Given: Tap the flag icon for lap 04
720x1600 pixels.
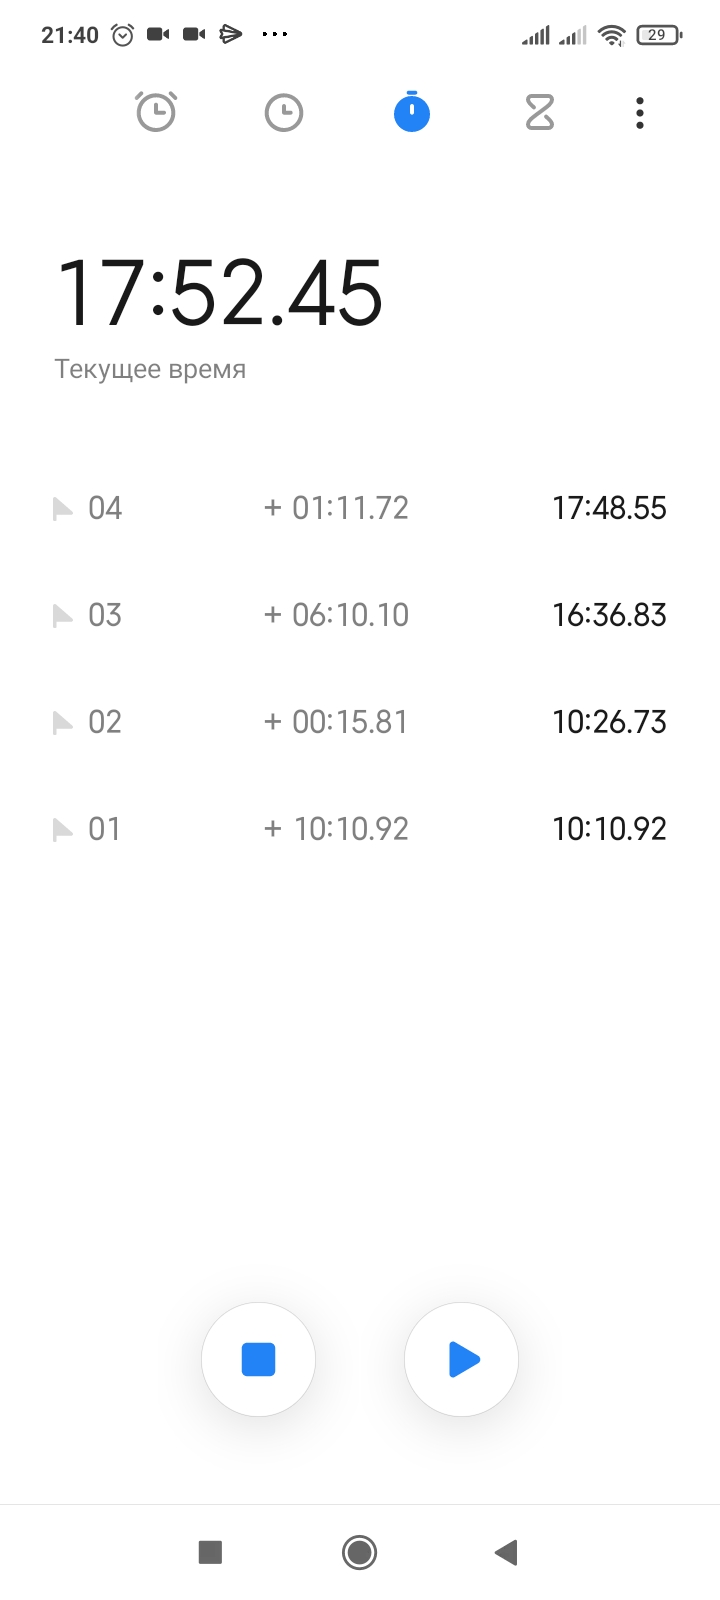Looking at the screenshot, I should pos(63,509).
